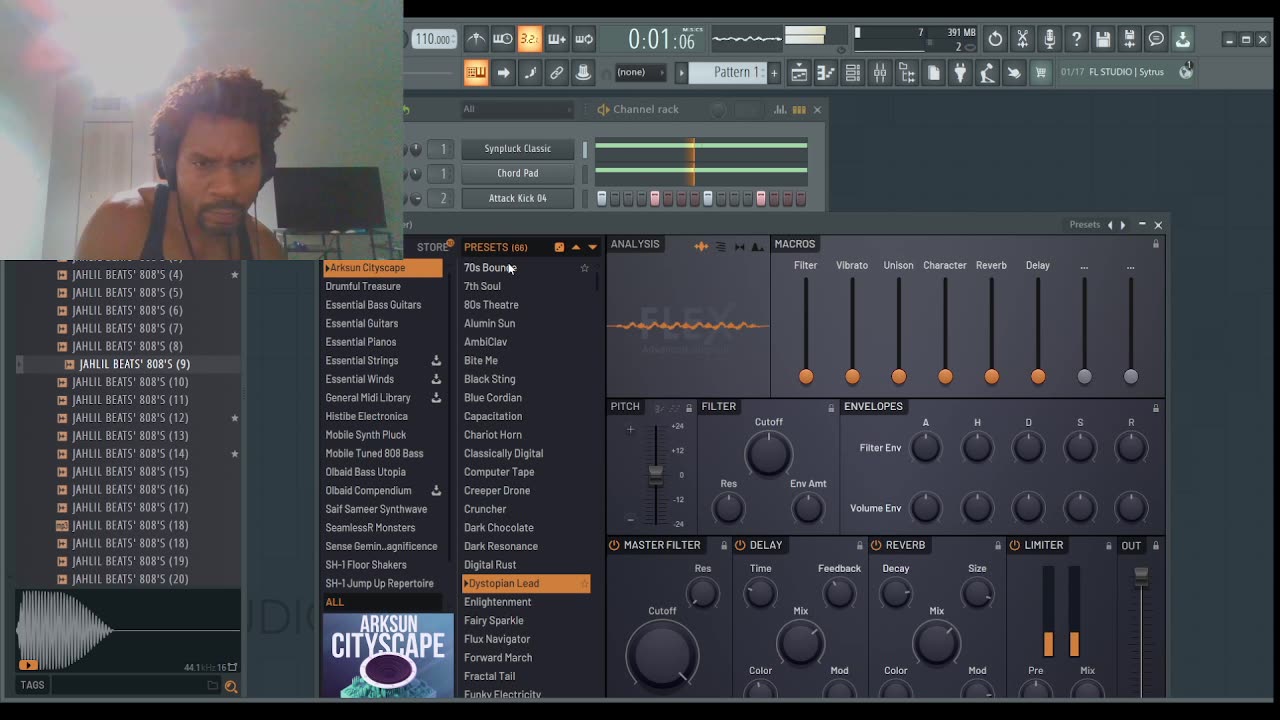The image size is (1280, 720).
Task: Select the Chord Pad channel
Action: [x=517, y=174]
